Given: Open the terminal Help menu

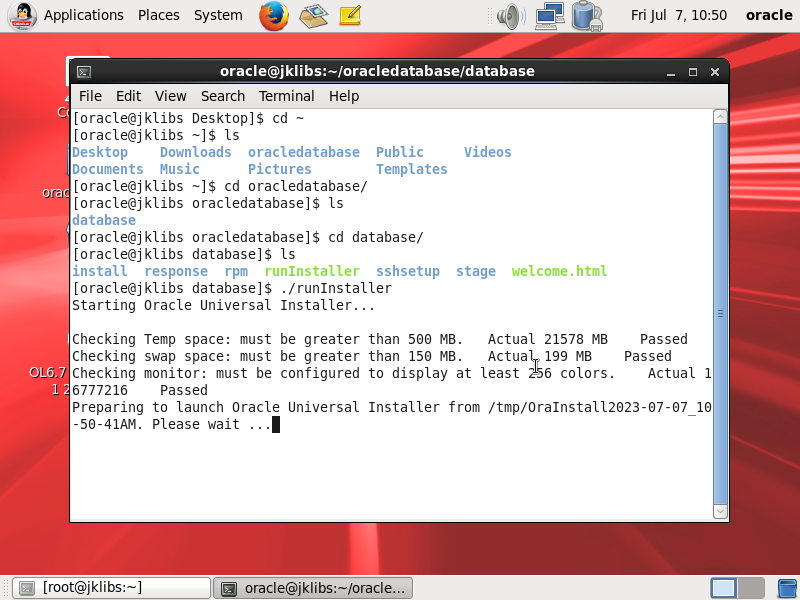Looking at the screenshot, I should click(344, 96).
